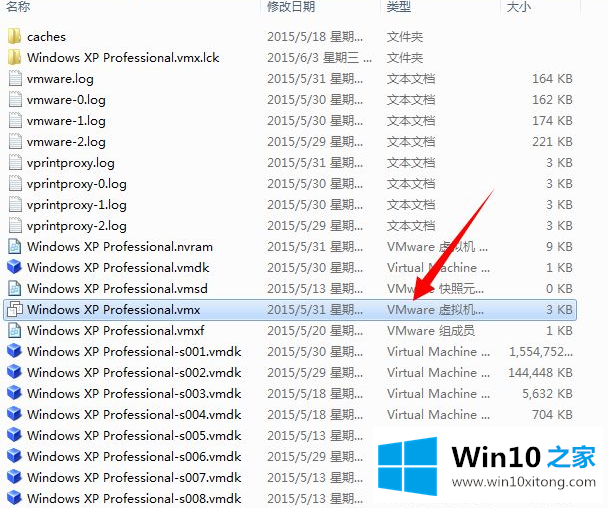Select file name vmware.log
The image size is (608, 508).
click(x=60, y=79)
